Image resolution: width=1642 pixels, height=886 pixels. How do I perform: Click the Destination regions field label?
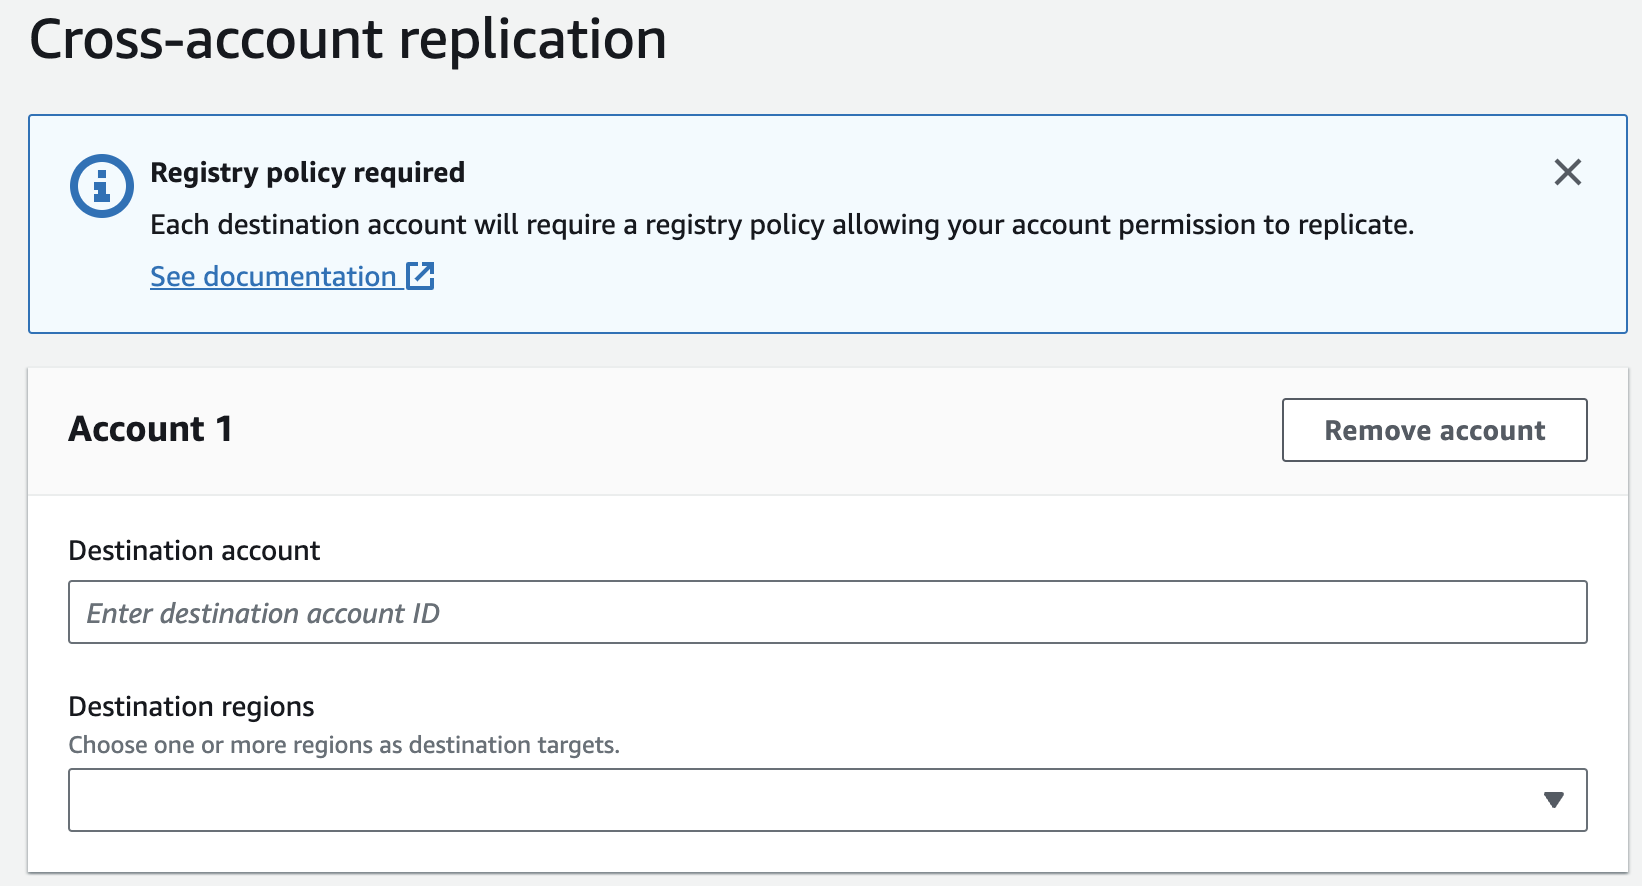pyautogui.click(x=191, y=707)
